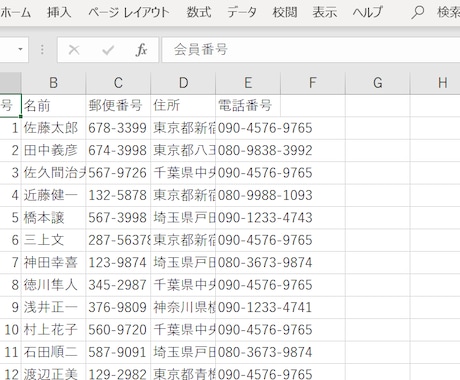Click the Cancel (X) formula bar icon
This screenshot has height=380, width=460.
point(74,50)
